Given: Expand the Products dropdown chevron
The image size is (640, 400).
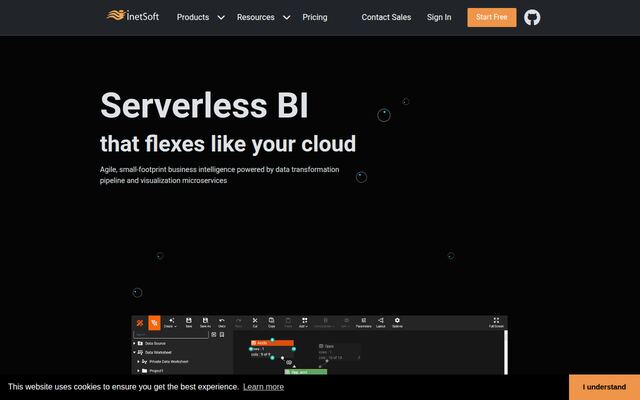Looking at the screenshot, I should point(221,18).
